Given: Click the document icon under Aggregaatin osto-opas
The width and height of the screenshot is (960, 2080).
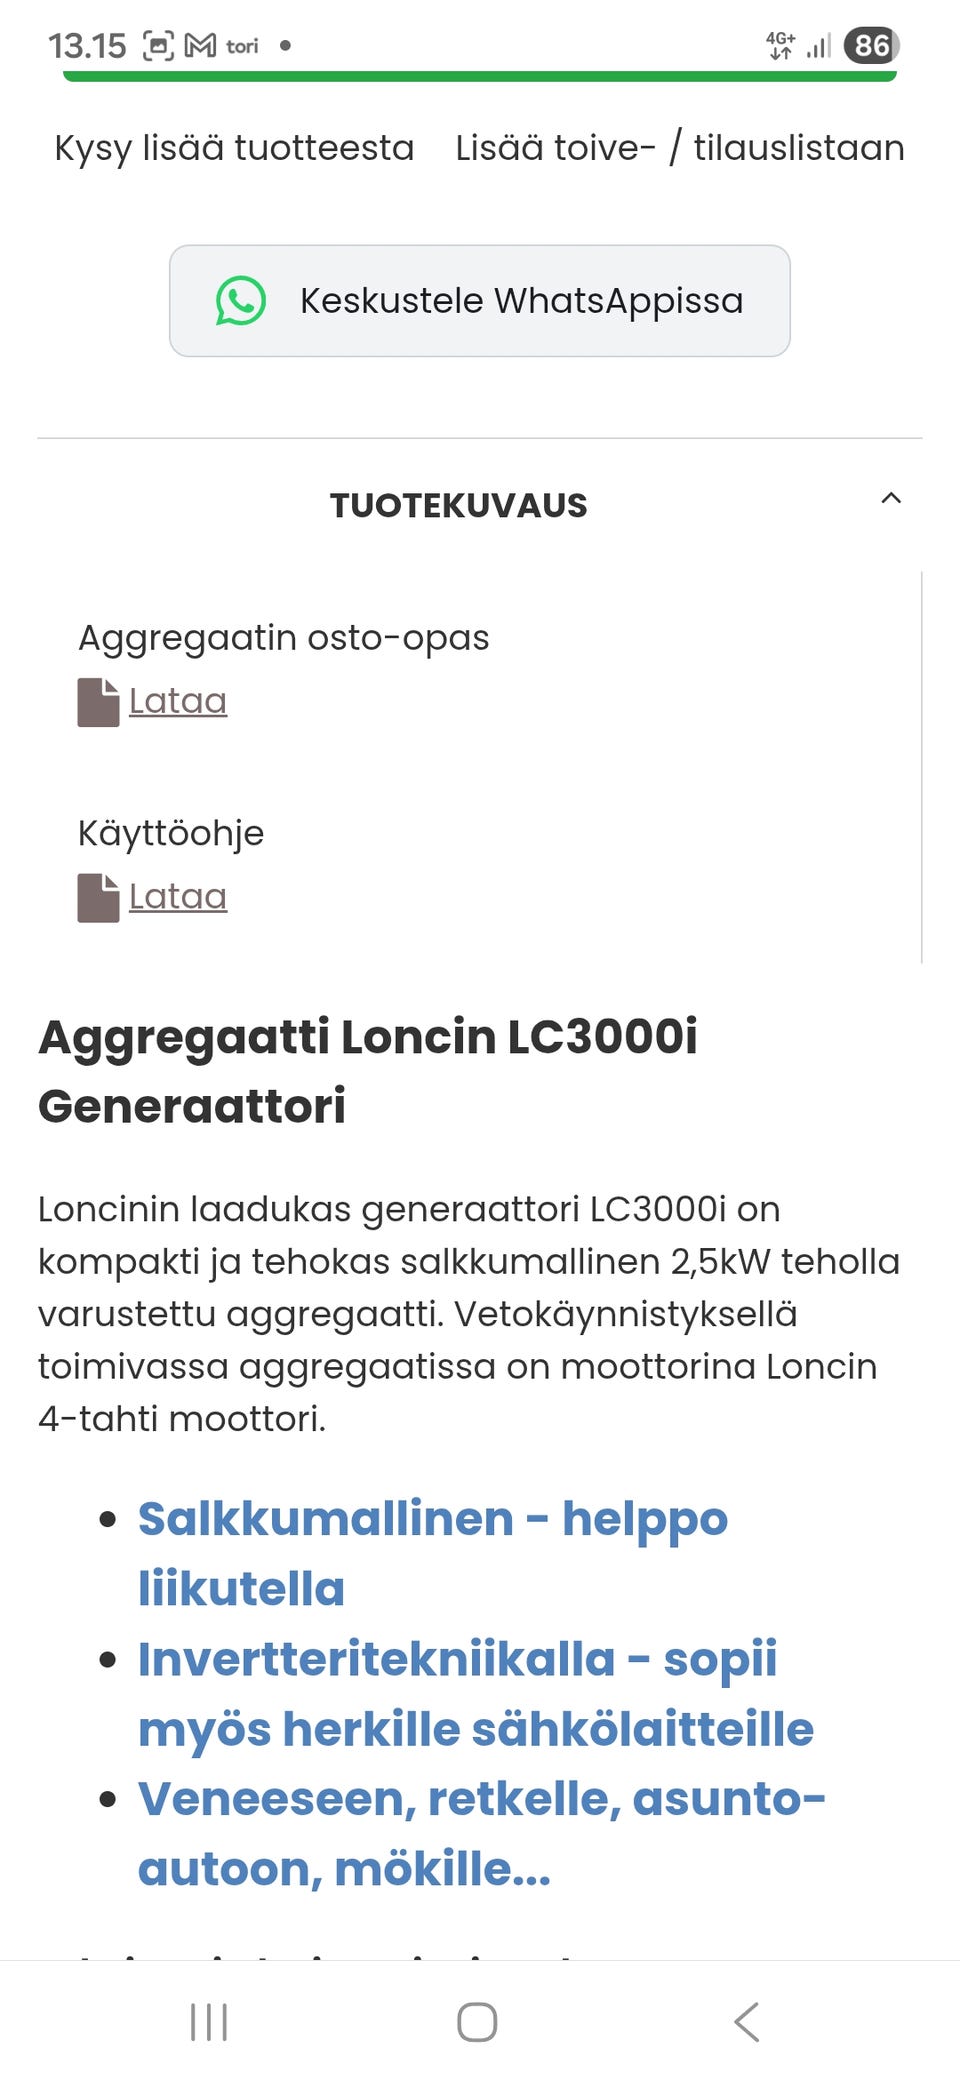Looking at the screenshot, I should tap(98, 702).
